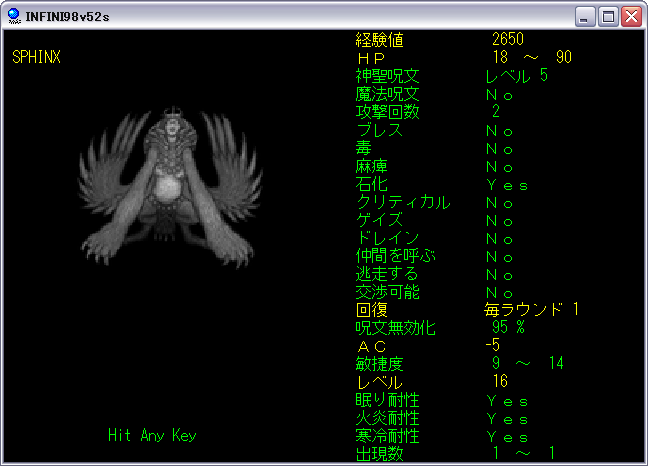The width and height of the screenshot is (648, 466).
Task: Click the 毎ラウンド 1 value
Action: 531,309
